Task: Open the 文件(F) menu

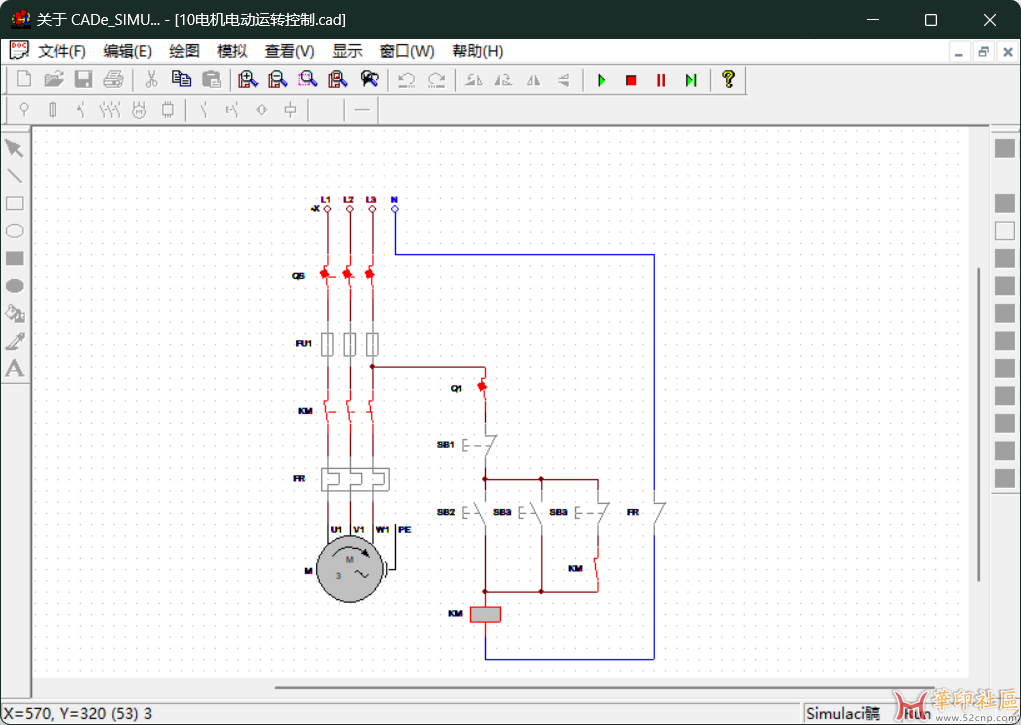Action: click(62, 51)
